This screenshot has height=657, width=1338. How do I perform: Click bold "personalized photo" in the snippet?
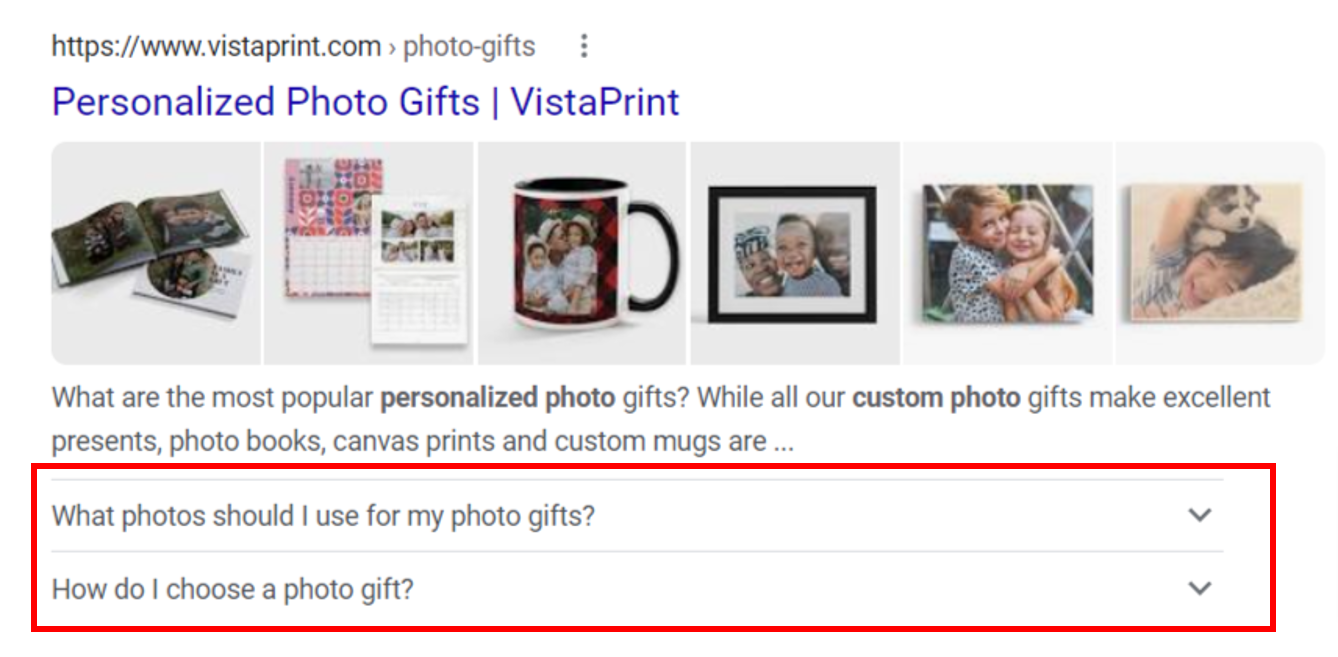(x=497, y=398)
